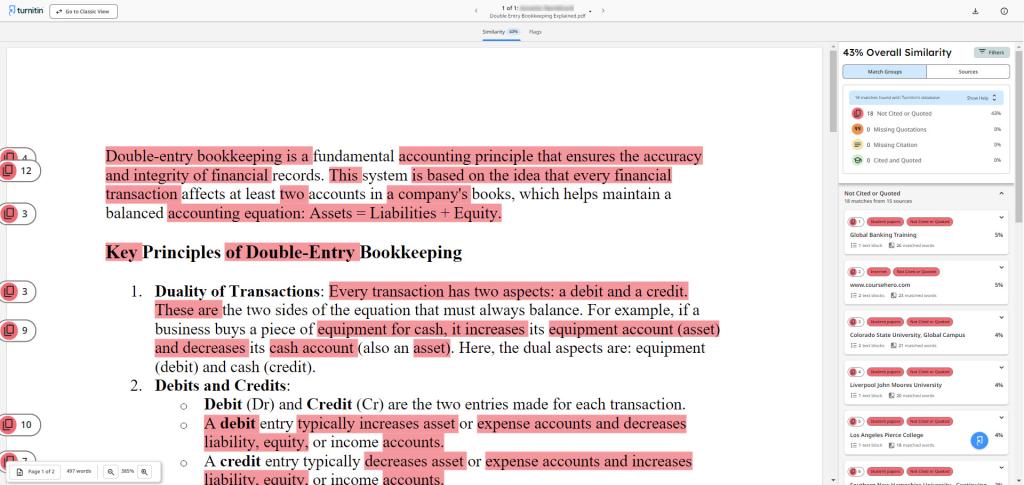This screenshot has width=1024, height=485.
Task: Select the Sources view
Action: point(968,72)
